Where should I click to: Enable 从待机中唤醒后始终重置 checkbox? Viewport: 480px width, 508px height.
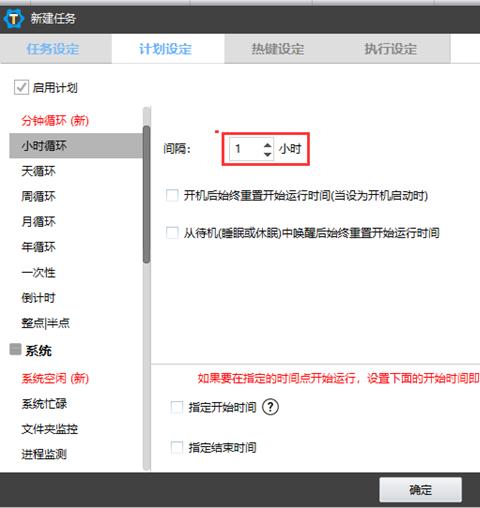172,233
